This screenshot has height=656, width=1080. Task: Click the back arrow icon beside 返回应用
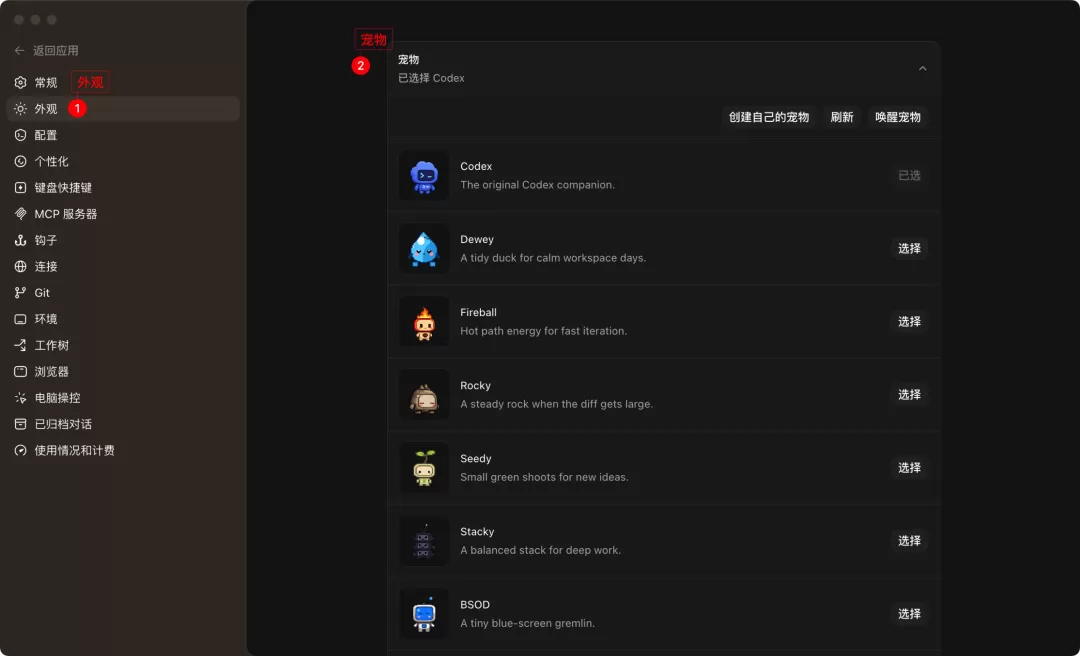click(x=19, y=50)
